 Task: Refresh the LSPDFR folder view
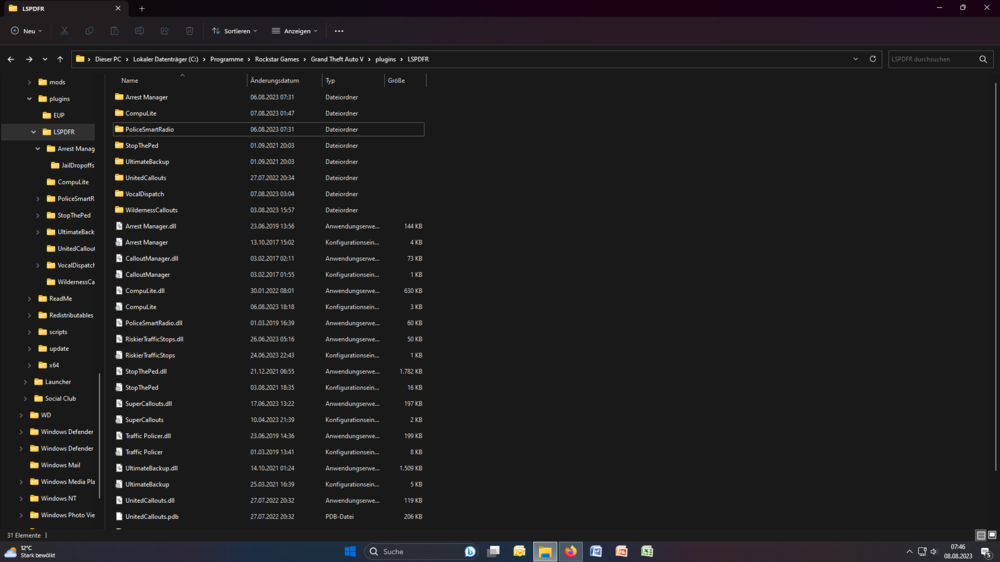click(872, 59)
